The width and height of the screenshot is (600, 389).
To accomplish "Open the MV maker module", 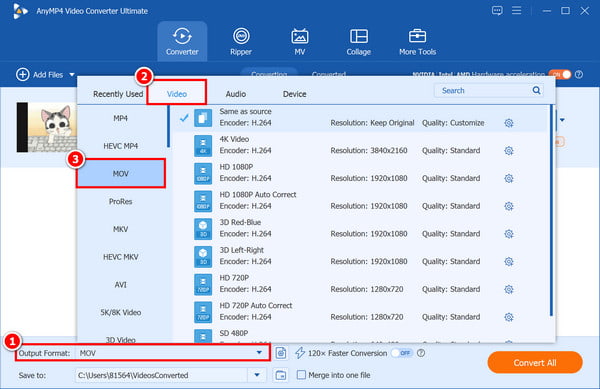I will coord(300,41).
